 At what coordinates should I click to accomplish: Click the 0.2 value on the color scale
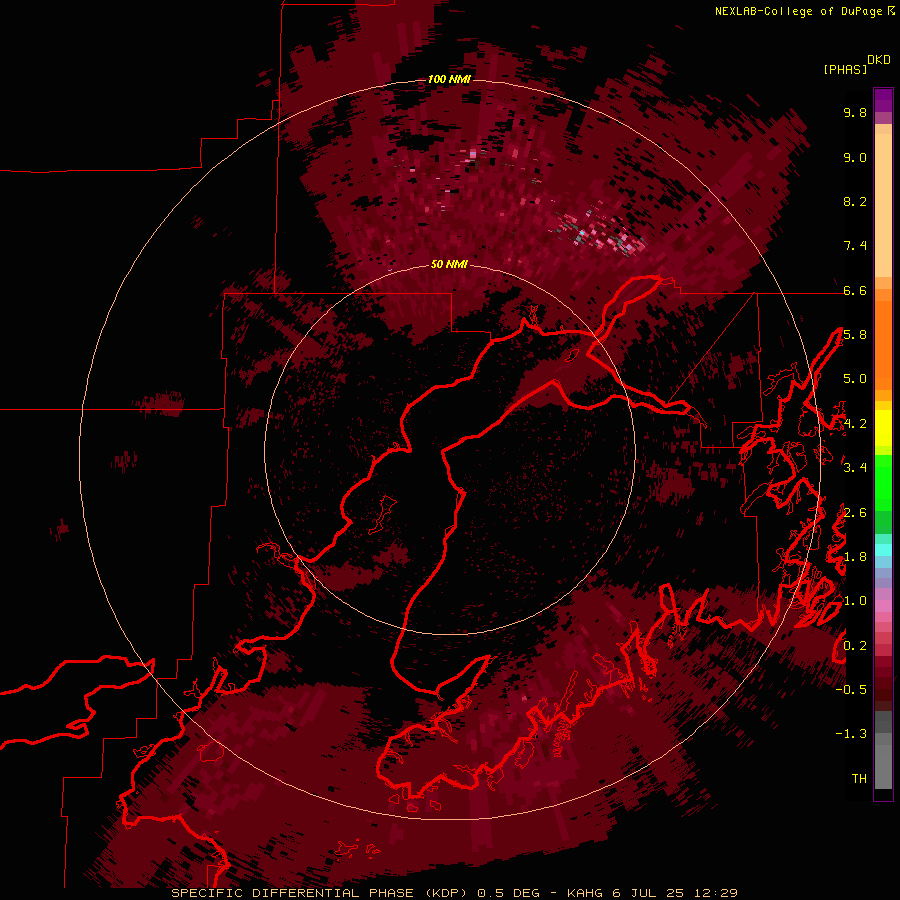(855, 646)
